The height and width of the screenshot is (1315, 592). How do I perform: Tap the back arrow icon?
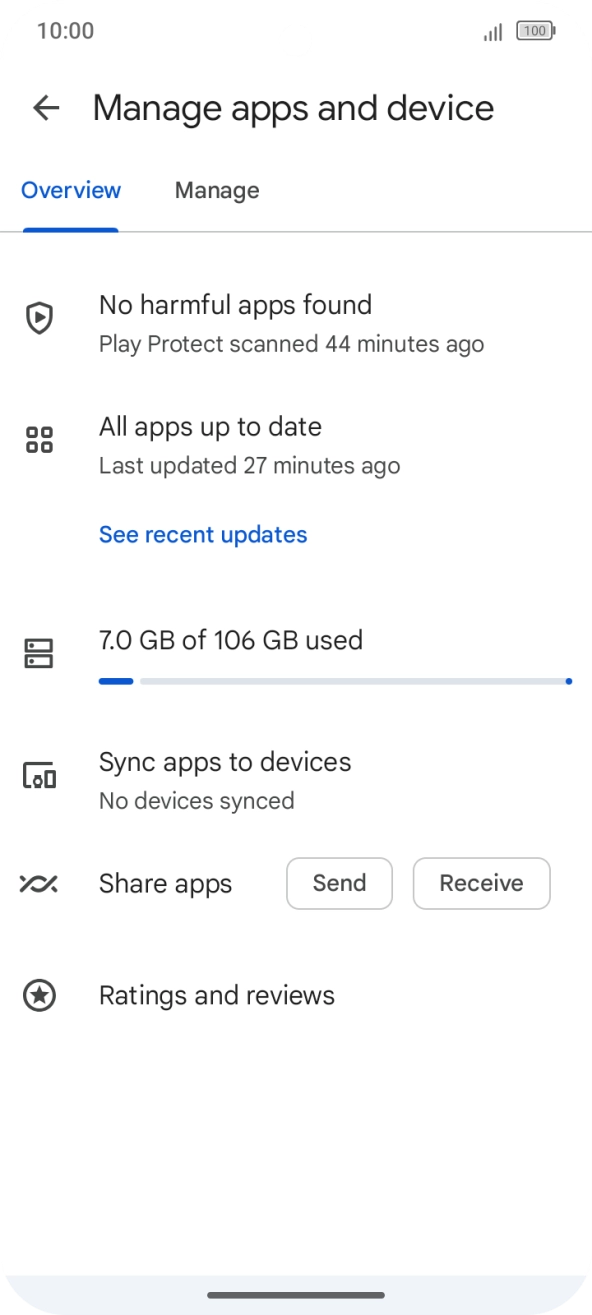pyautogui.click(x=46, y=108)
